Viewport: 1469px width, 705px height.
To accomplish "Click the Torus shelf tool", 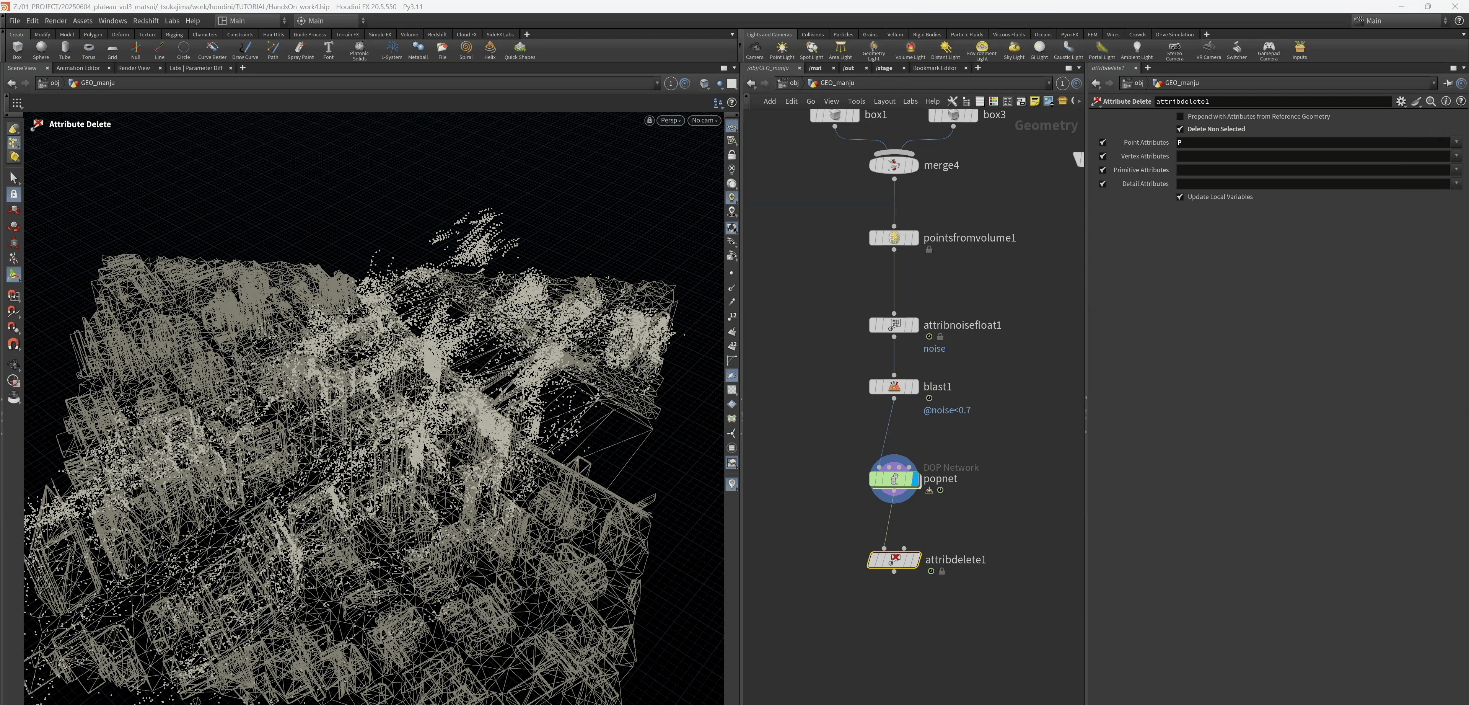I will (88, 48).
